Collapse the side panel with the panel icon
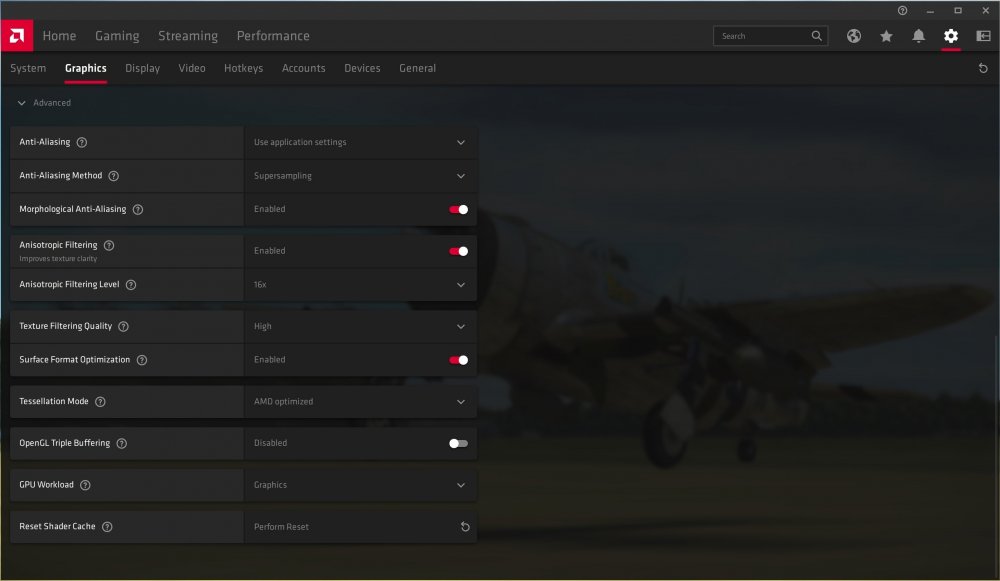The height and width of the screenshot is (581, 1000). pyautogui.click(x=984, y=35)
